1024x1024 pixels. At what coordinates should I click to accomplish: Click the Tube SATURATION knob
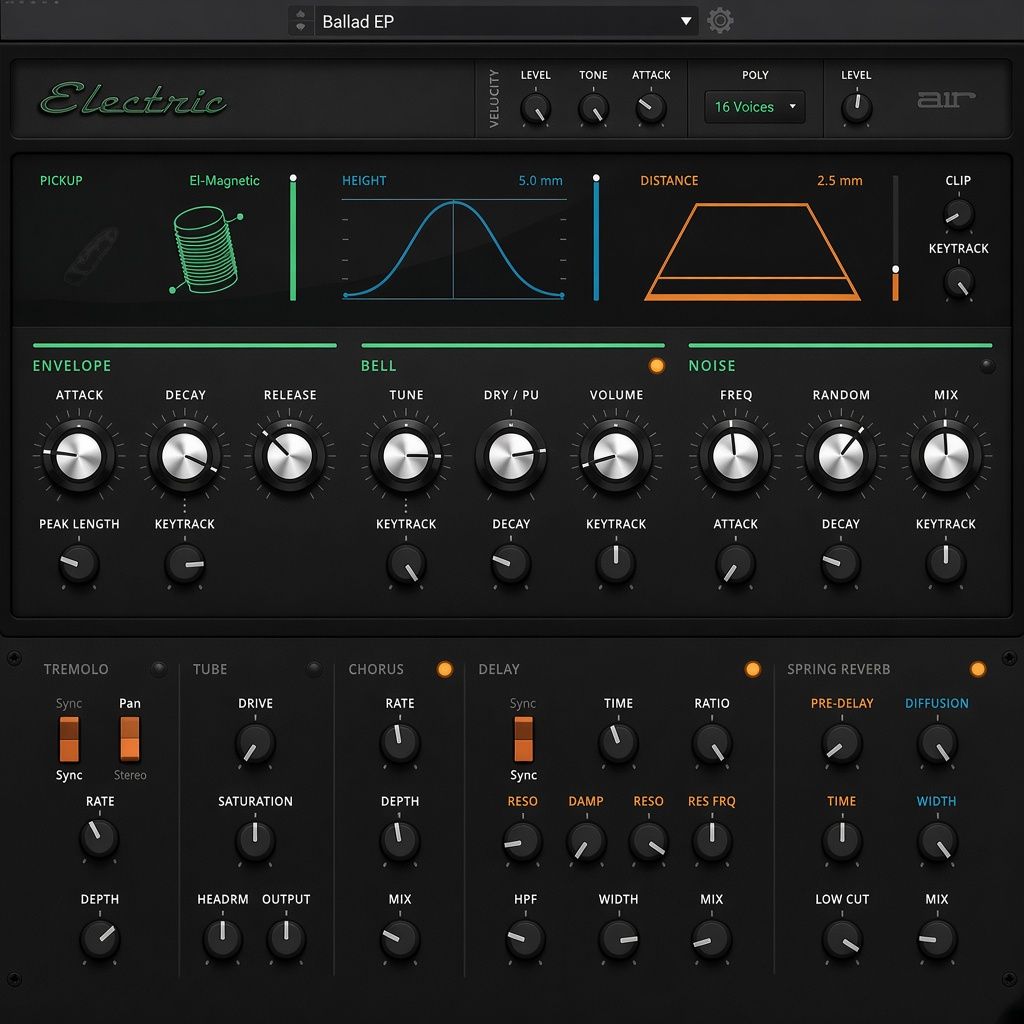255,841
